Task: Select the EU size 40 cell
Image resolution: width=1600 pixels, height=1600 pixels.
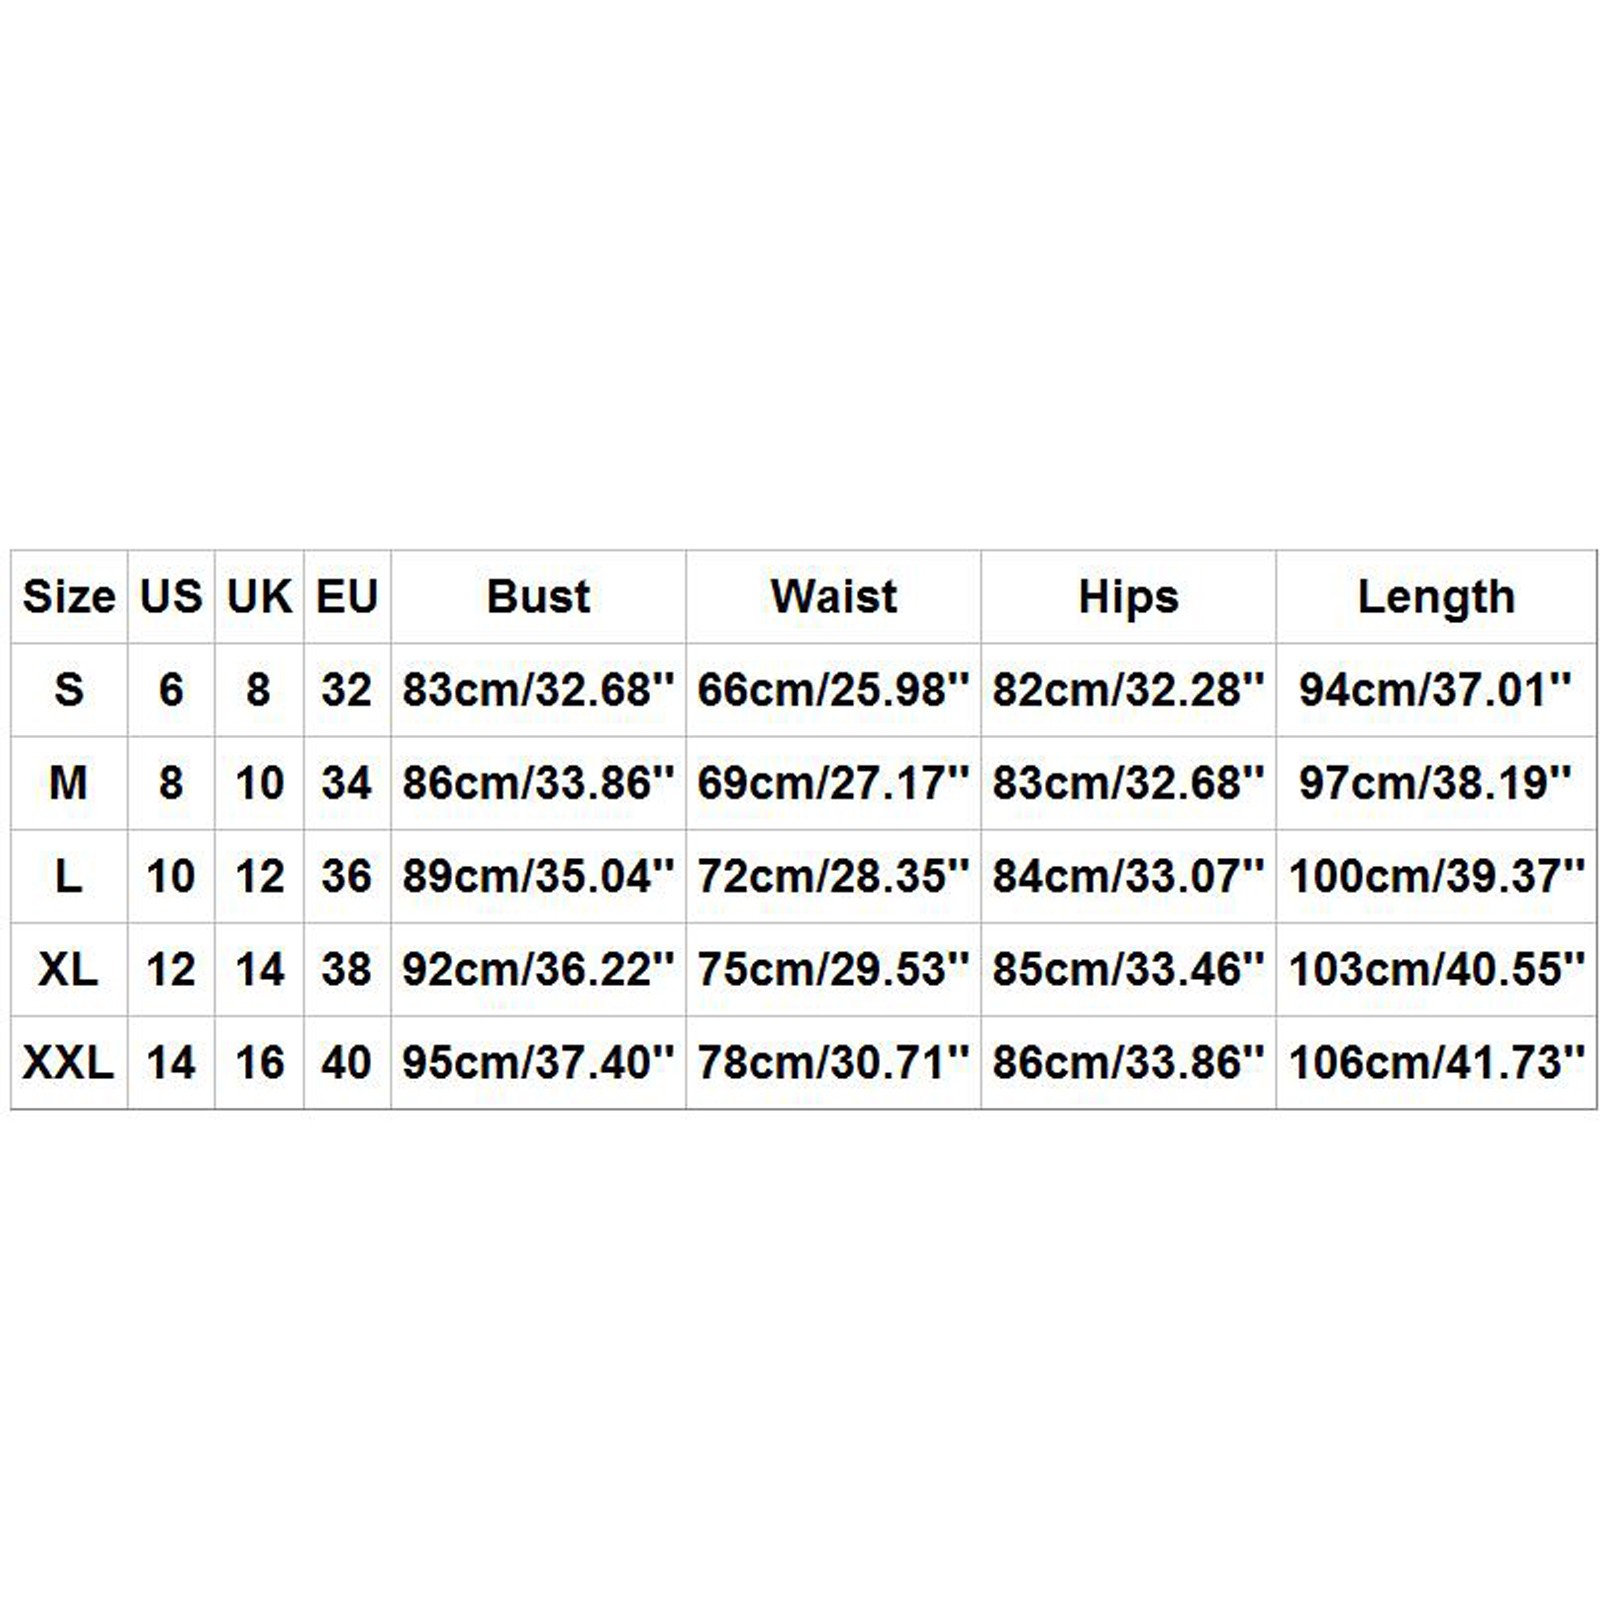Action: coord(347,1063)
